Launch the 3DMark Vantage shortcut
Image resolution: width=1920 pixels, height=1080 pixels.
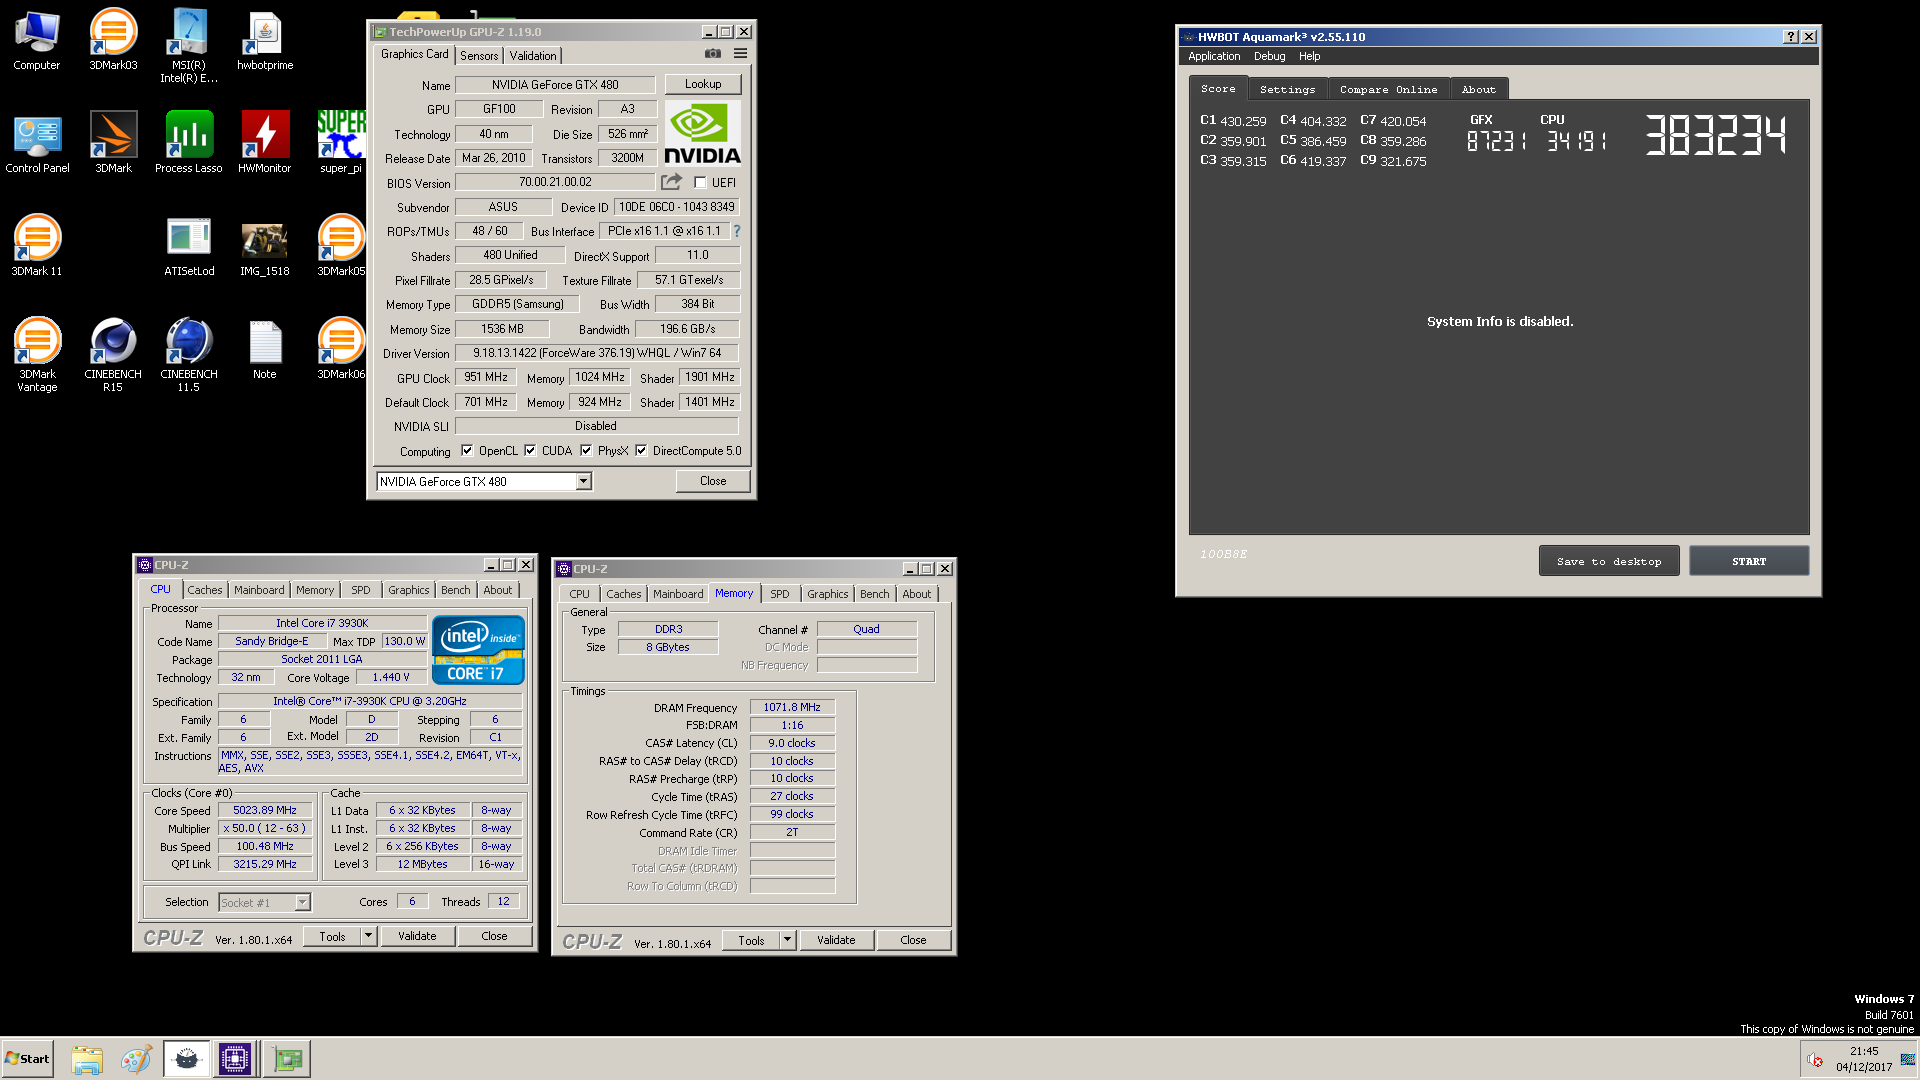[37, 355]
